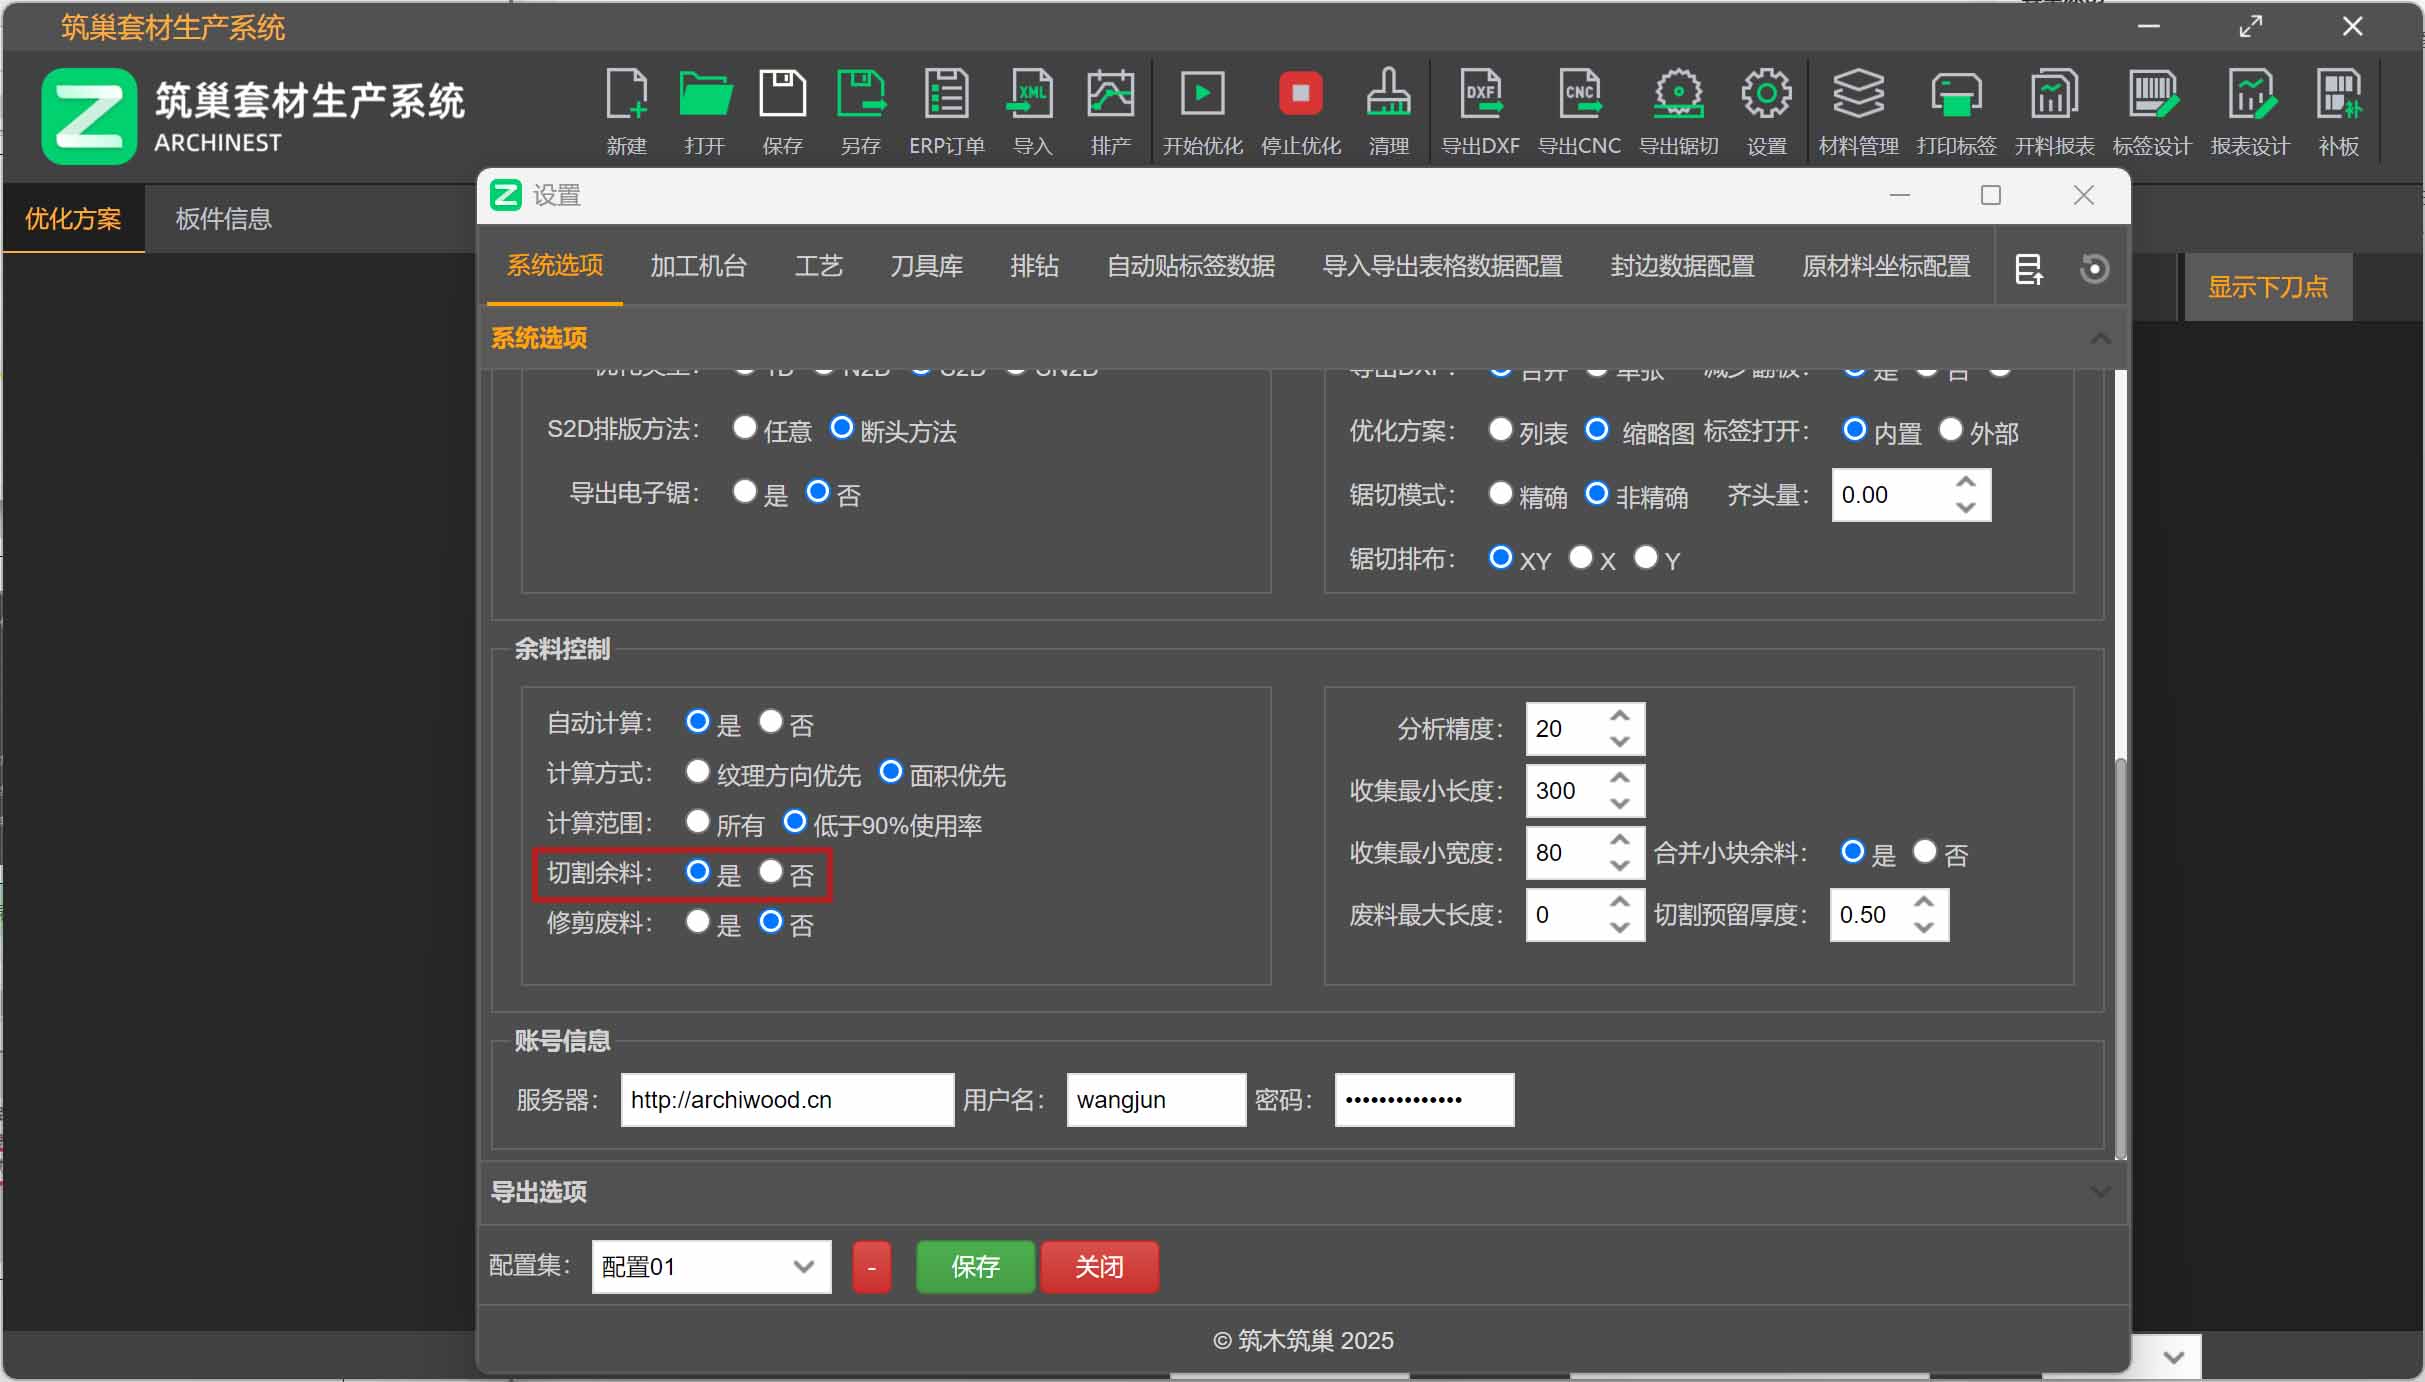The image size is (2425, 1382).
Task: Open the 配置集 dropdown showing 配置01
Action: (x=711, y=1267)
